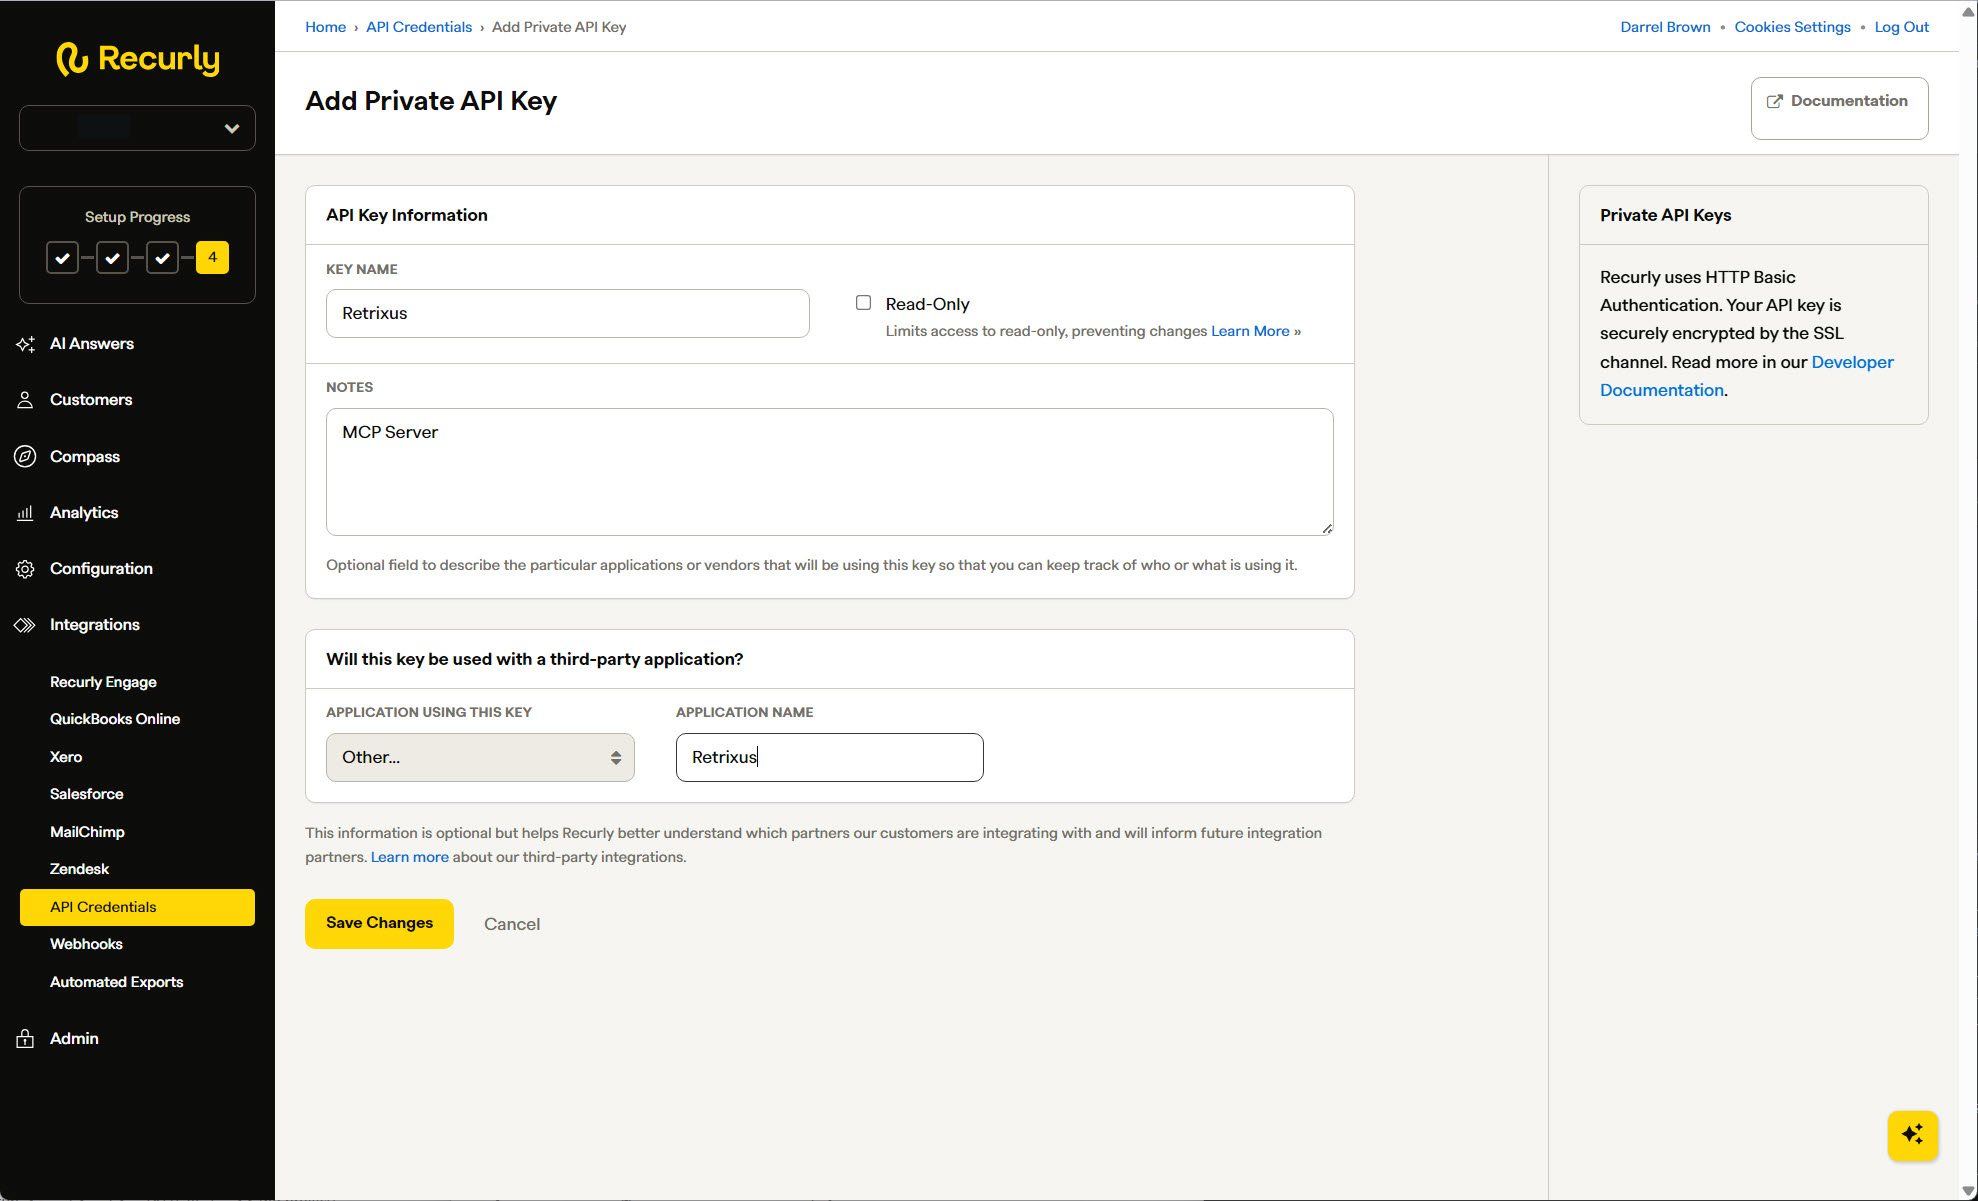Click Save Changes button

(379, 923)
